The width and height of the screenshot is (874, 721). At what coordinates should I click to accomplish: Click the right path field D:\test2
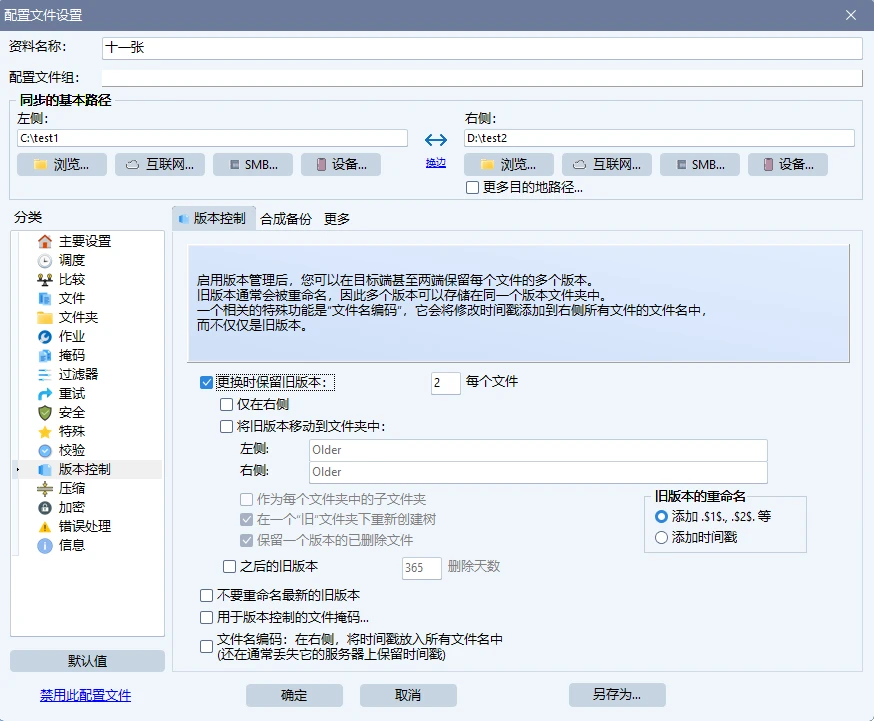(x=659, y=138)
